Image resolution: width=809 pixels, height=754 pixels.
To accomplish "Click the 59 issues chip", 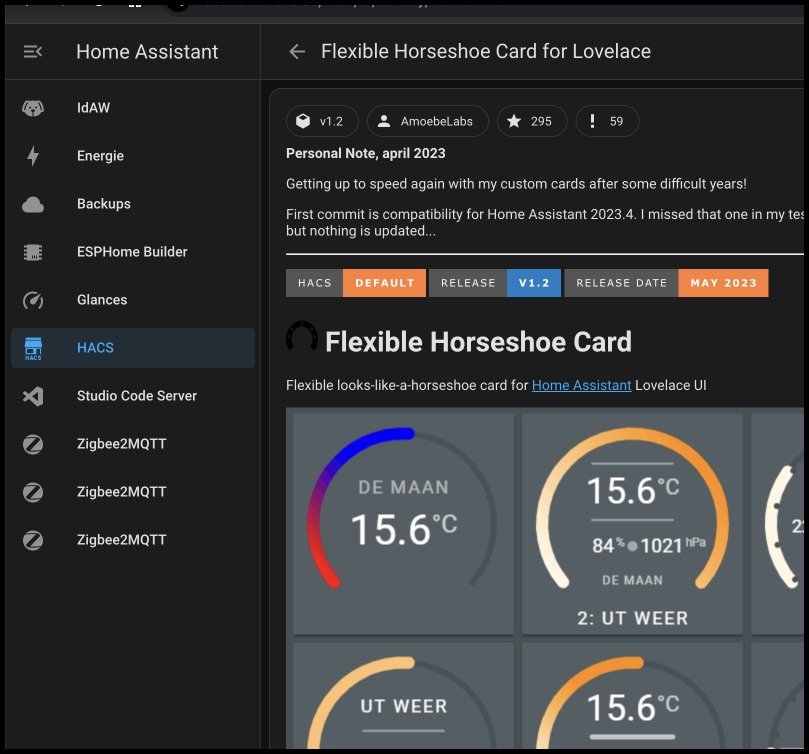I will tap(607, 122).
